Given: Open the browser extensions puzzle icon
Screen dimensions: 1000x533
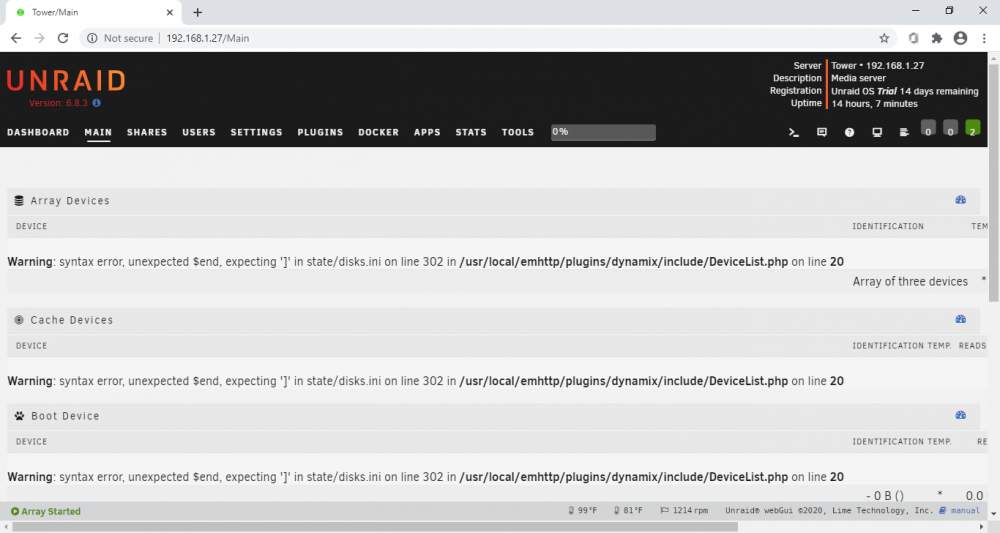Looking at the screenshot, I should (x=937, y=38).
